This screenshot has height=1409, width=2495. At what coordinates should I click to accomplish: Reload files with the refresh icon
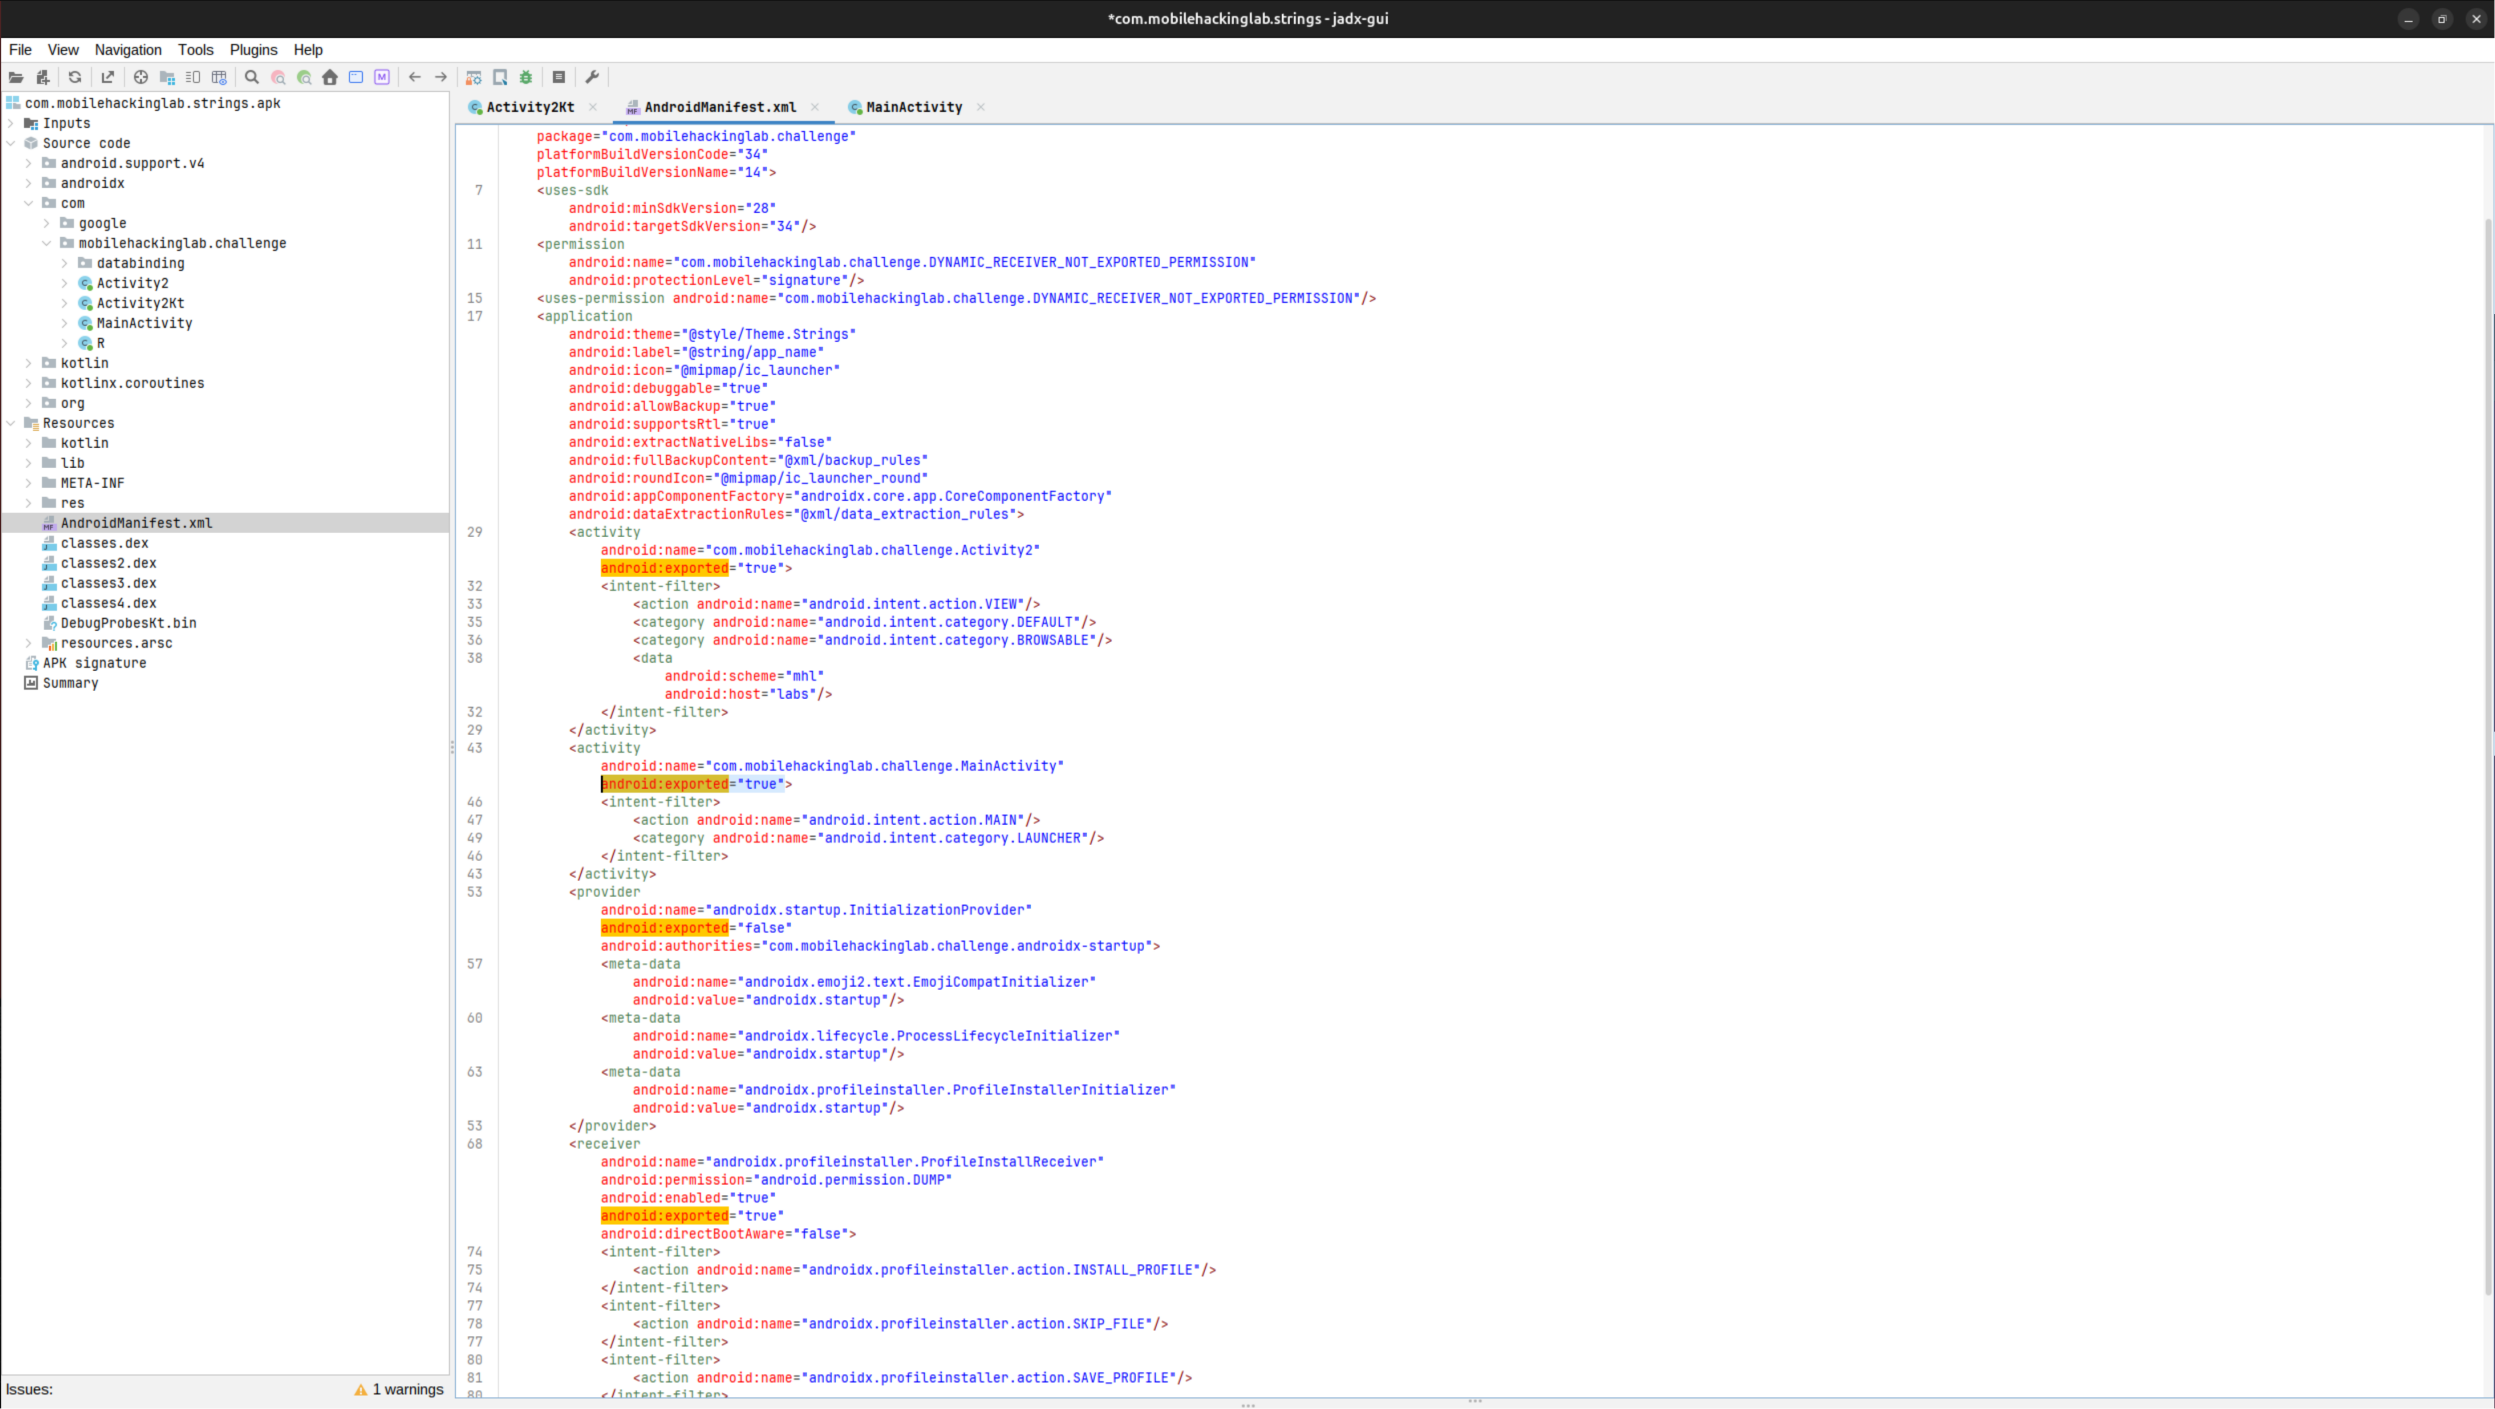click(x=75, y=77)
